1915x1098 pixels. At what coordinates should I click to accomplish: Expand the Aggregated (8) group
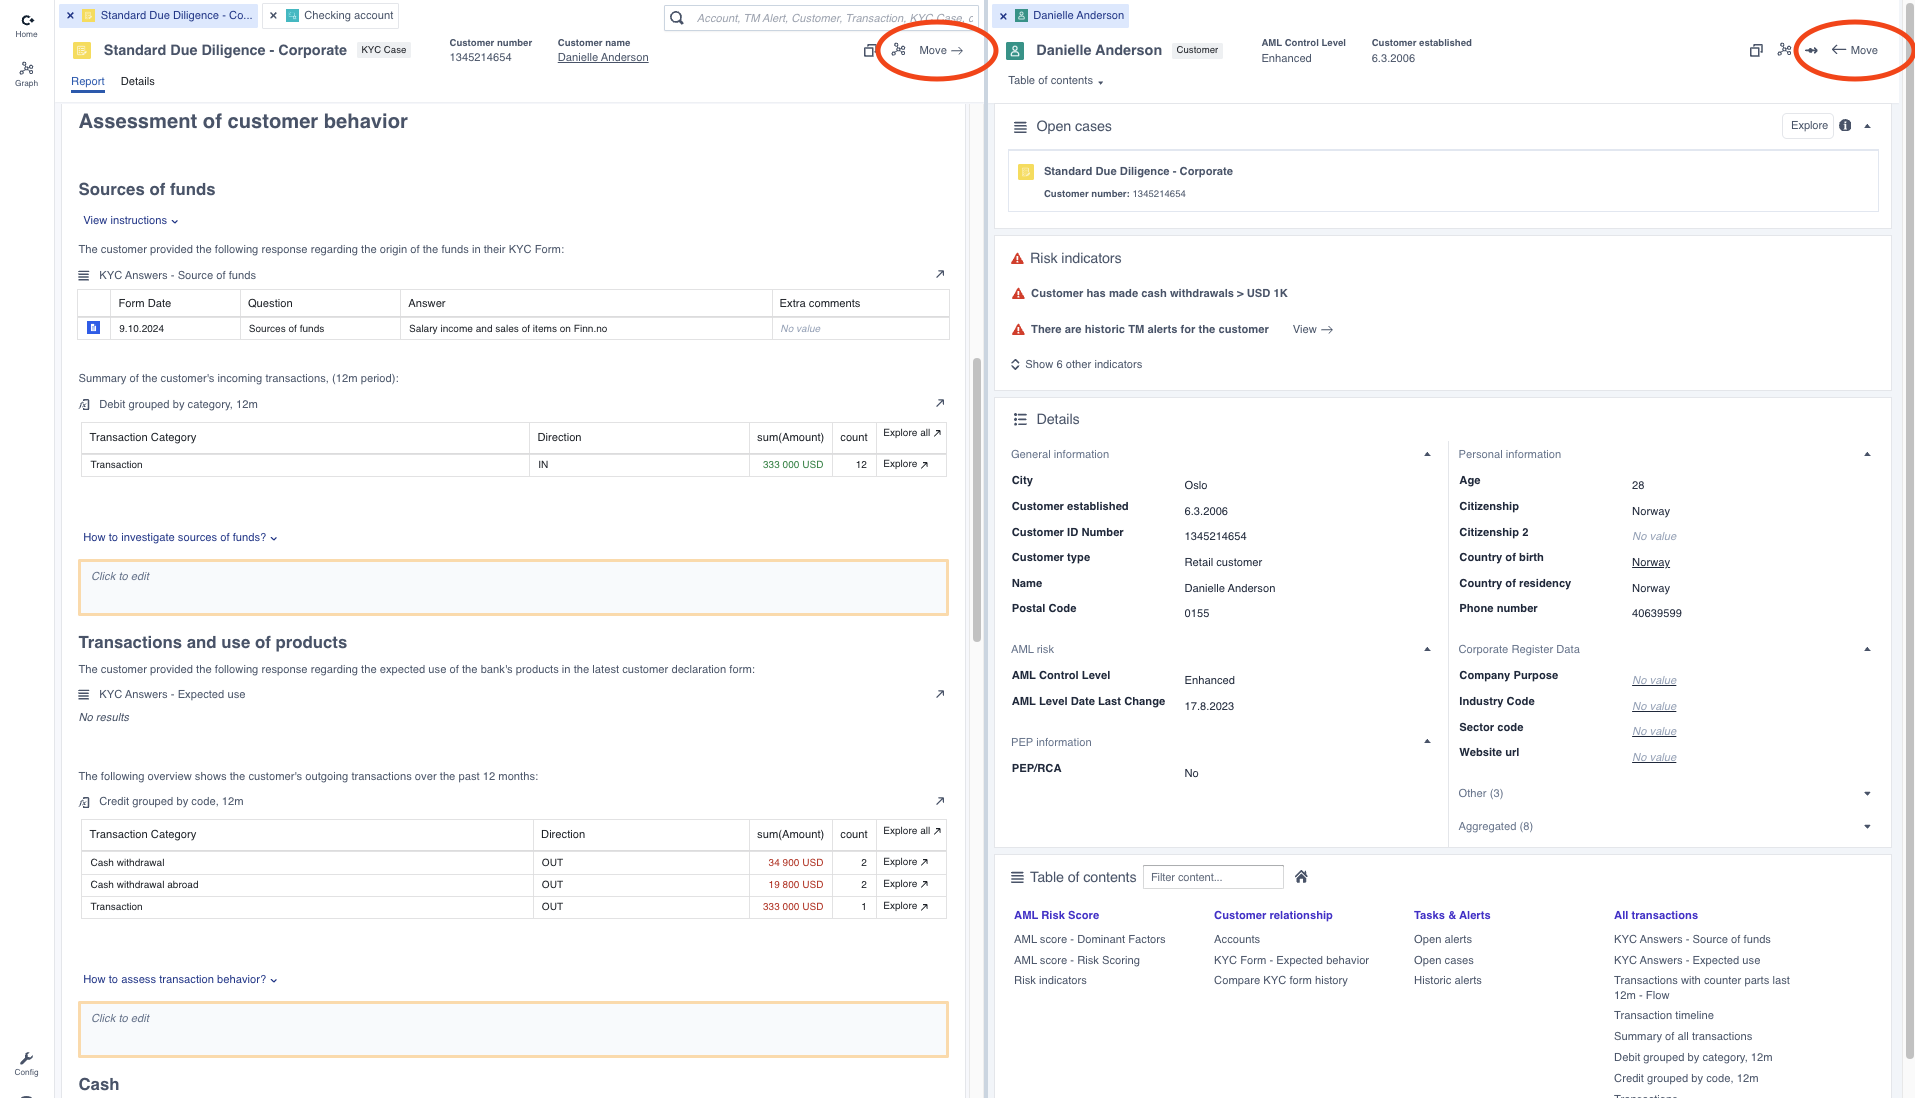tap(1867, 827)
